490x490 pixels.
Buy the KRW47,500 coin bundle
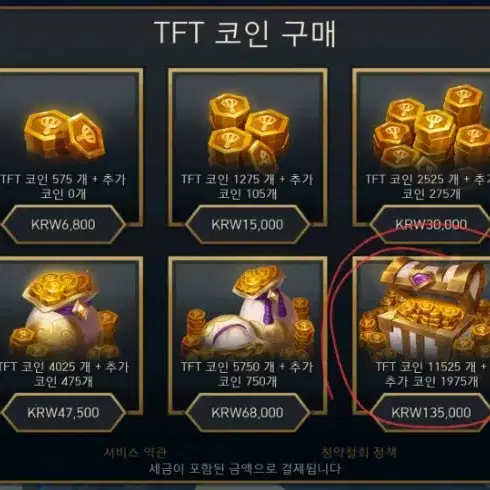[63, 413]
